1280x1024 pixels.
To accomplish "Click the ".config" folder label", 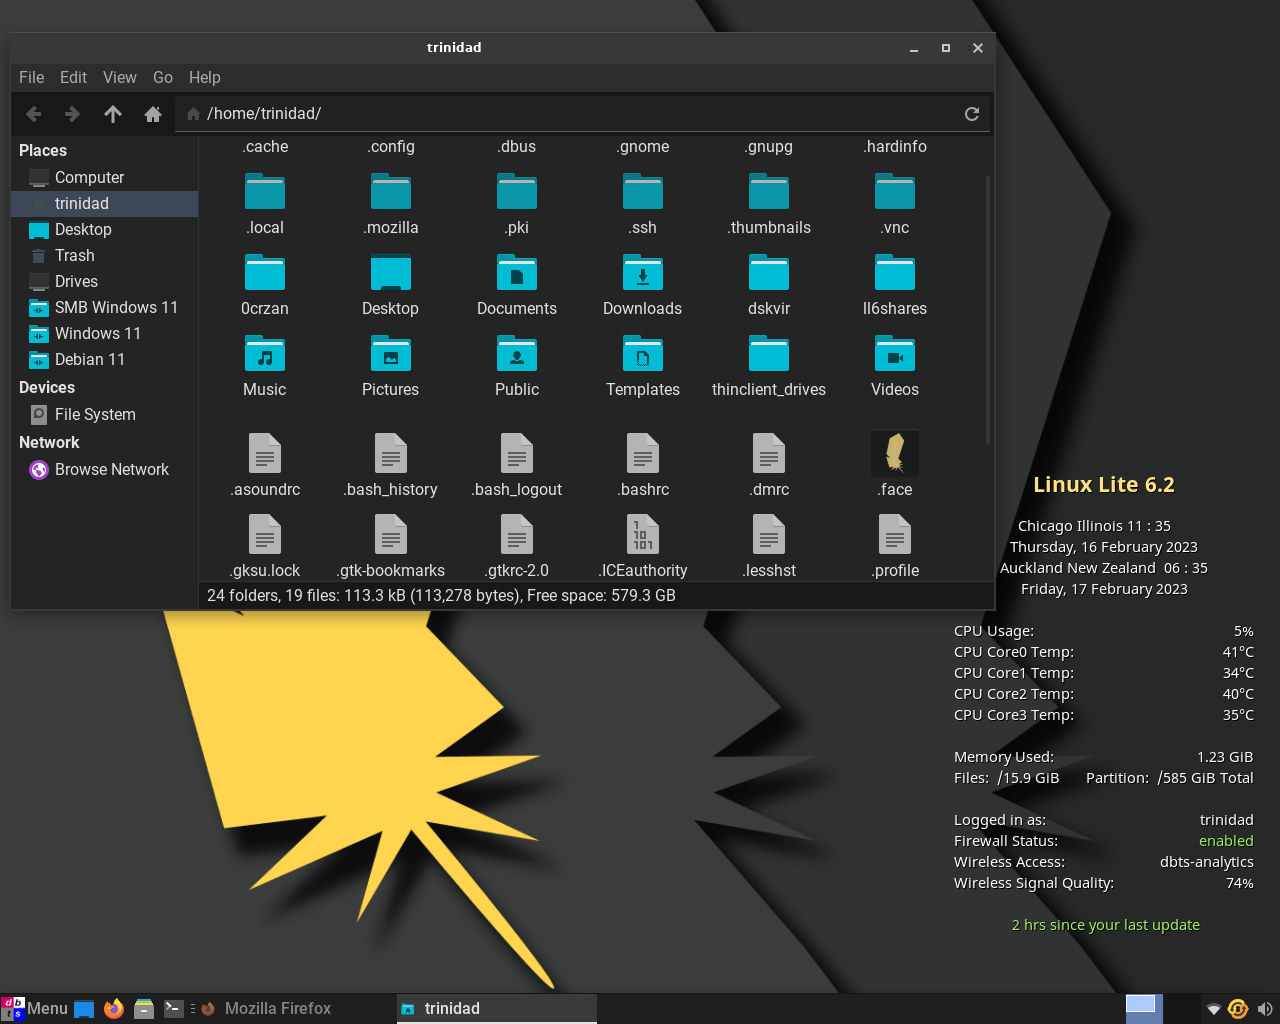I will [391, 146].
